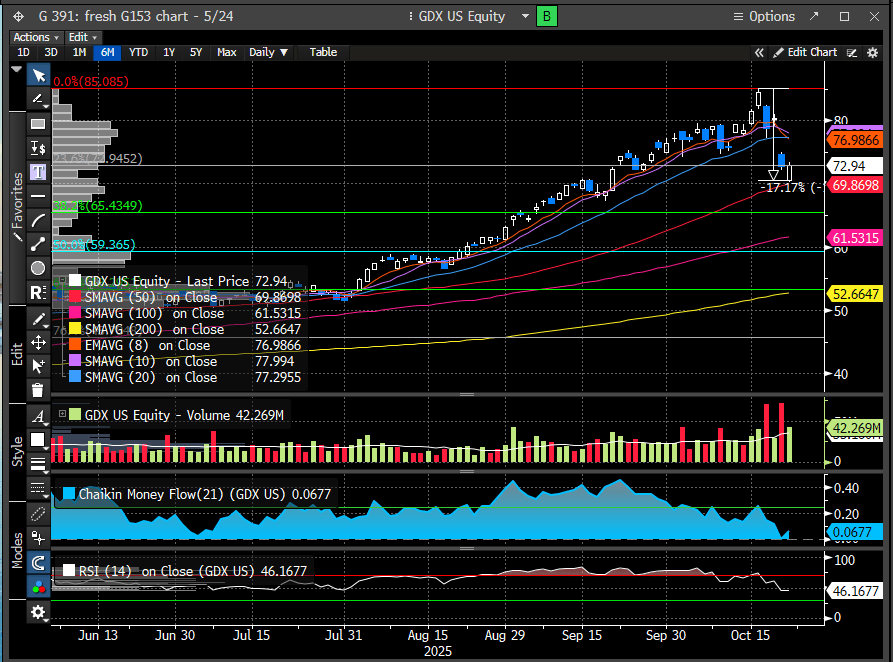The width and height of the screenshot is (893, 662).
Task: Open the line-drawing pencil tool in Favorites
Action: tap(38, 99)
